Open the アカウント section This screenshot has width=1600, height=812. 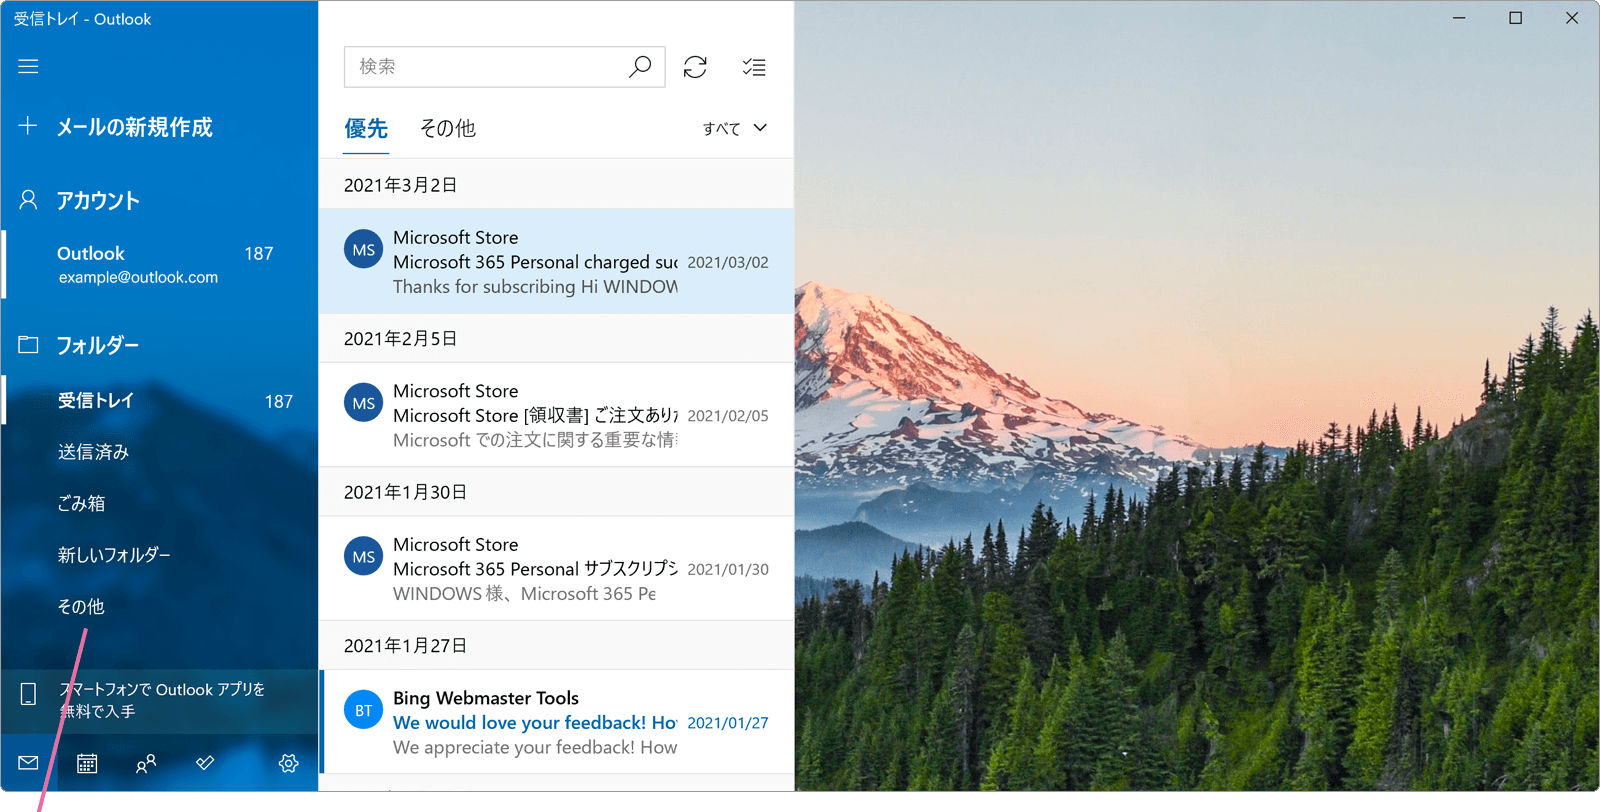click(98, 200)
